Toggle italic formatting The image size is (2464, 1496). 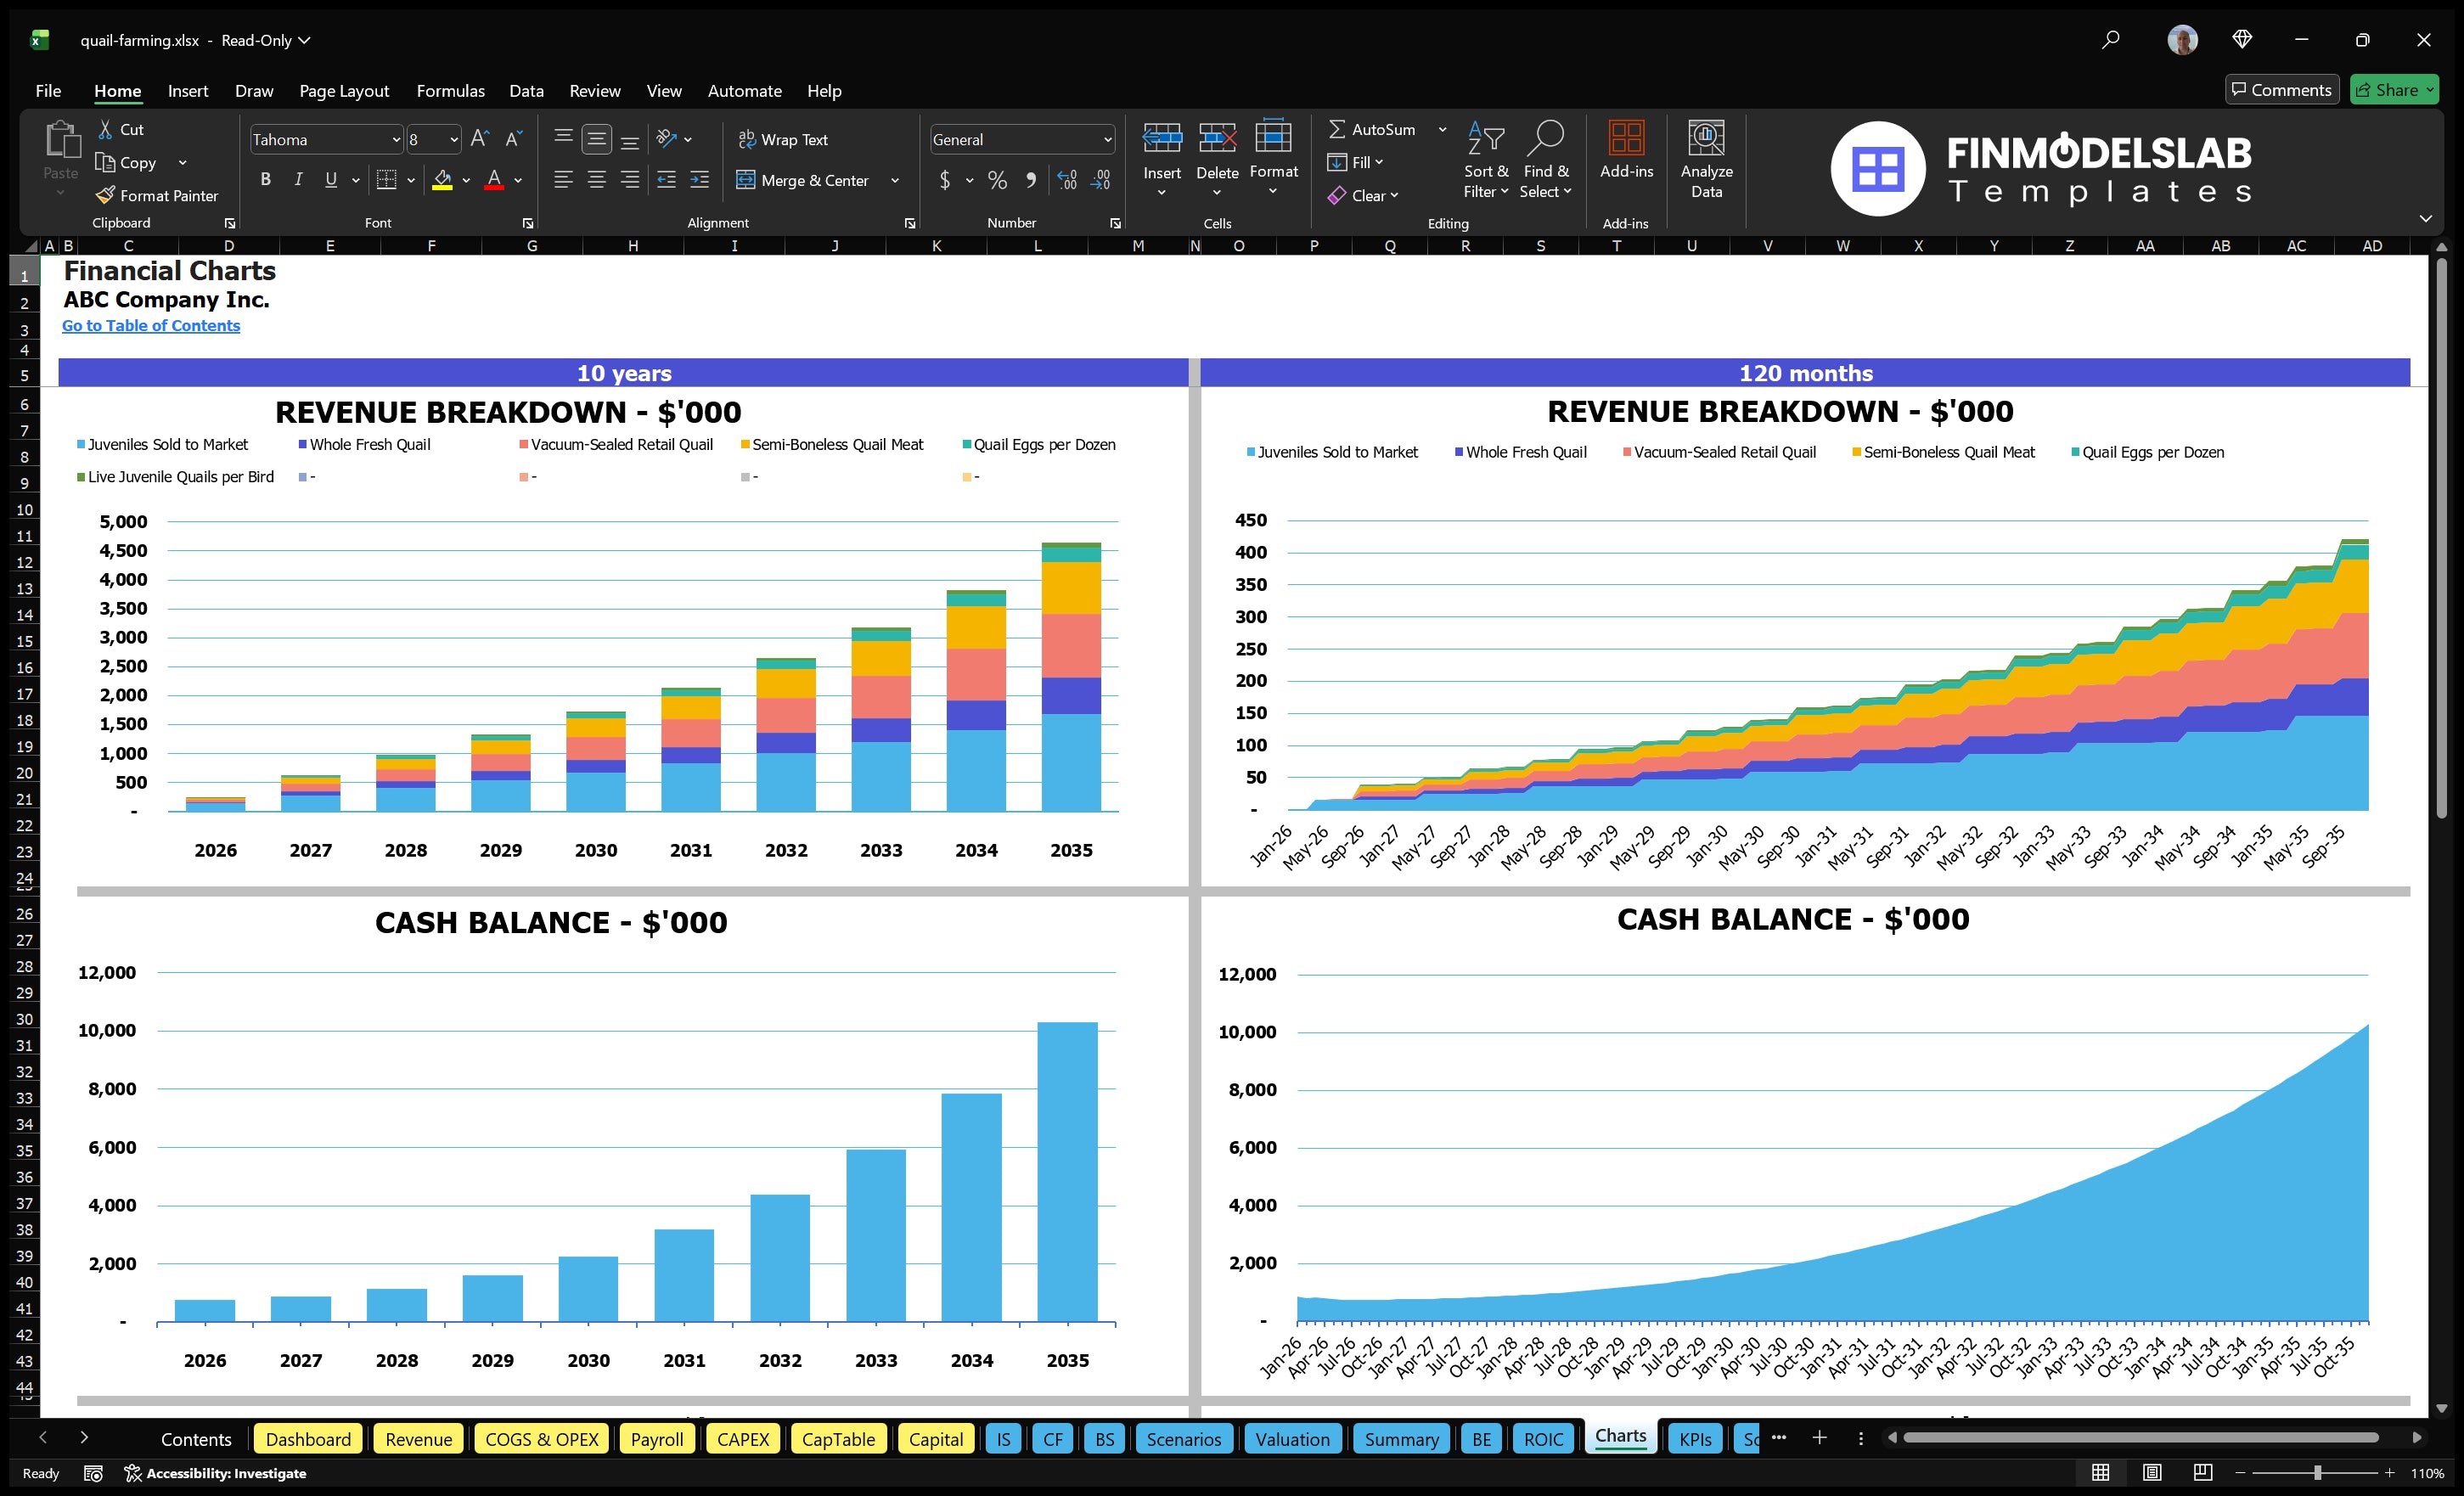pyautogui.click(x=297, y=179)
